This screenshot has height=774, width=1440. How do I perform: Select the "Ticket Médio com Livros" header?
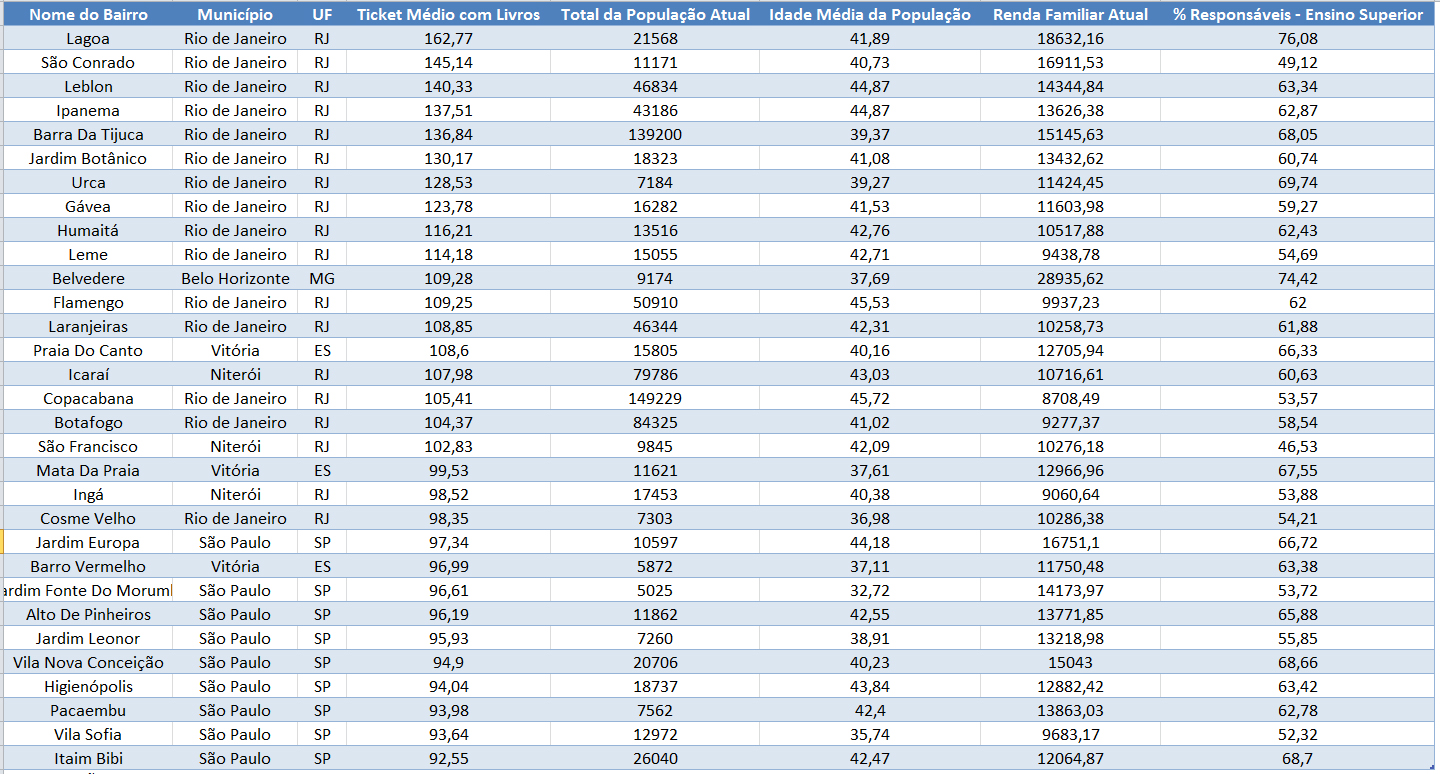(448, 14)
